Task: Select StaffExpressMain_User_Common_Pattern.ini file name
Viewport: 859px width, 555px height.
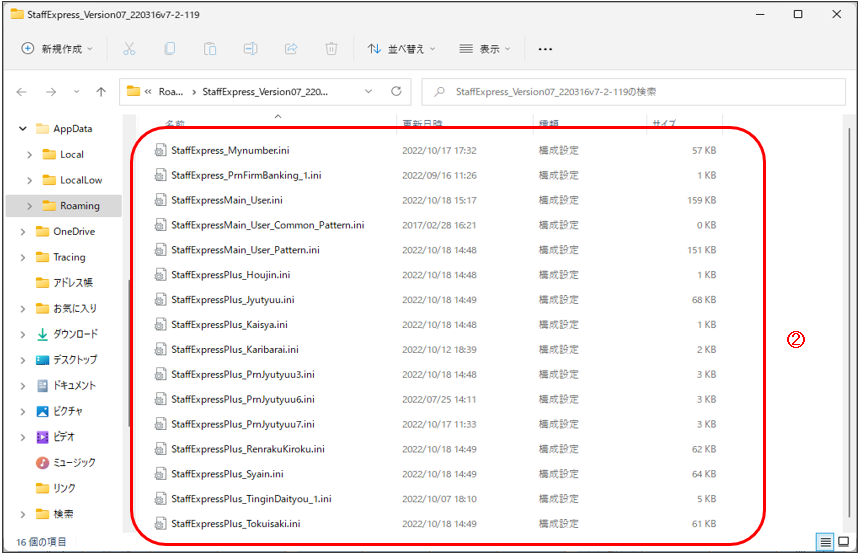Action: [x=267, y=225]
